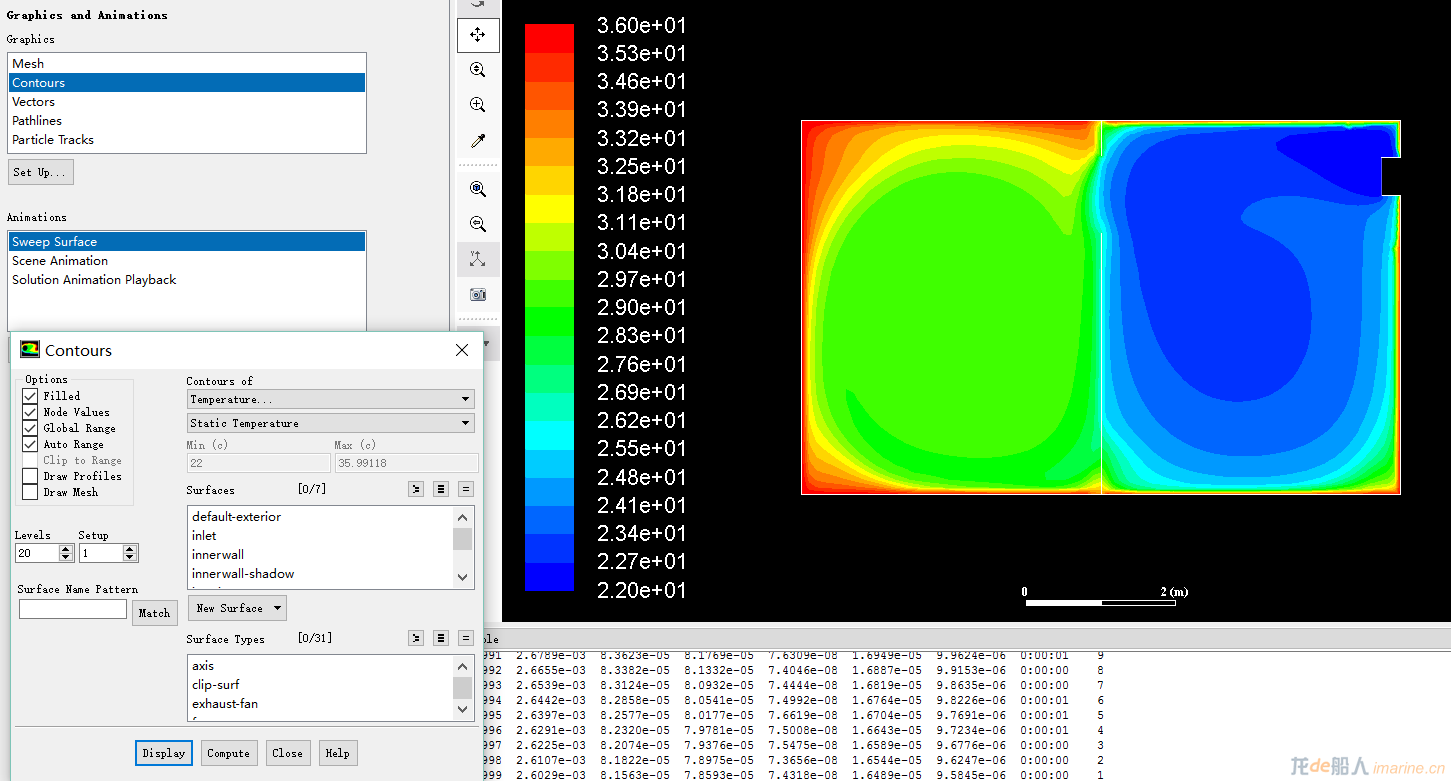Click the Max (c) field showing 35.99118
Screen dimensions: 1451x781
pos(406,463)
